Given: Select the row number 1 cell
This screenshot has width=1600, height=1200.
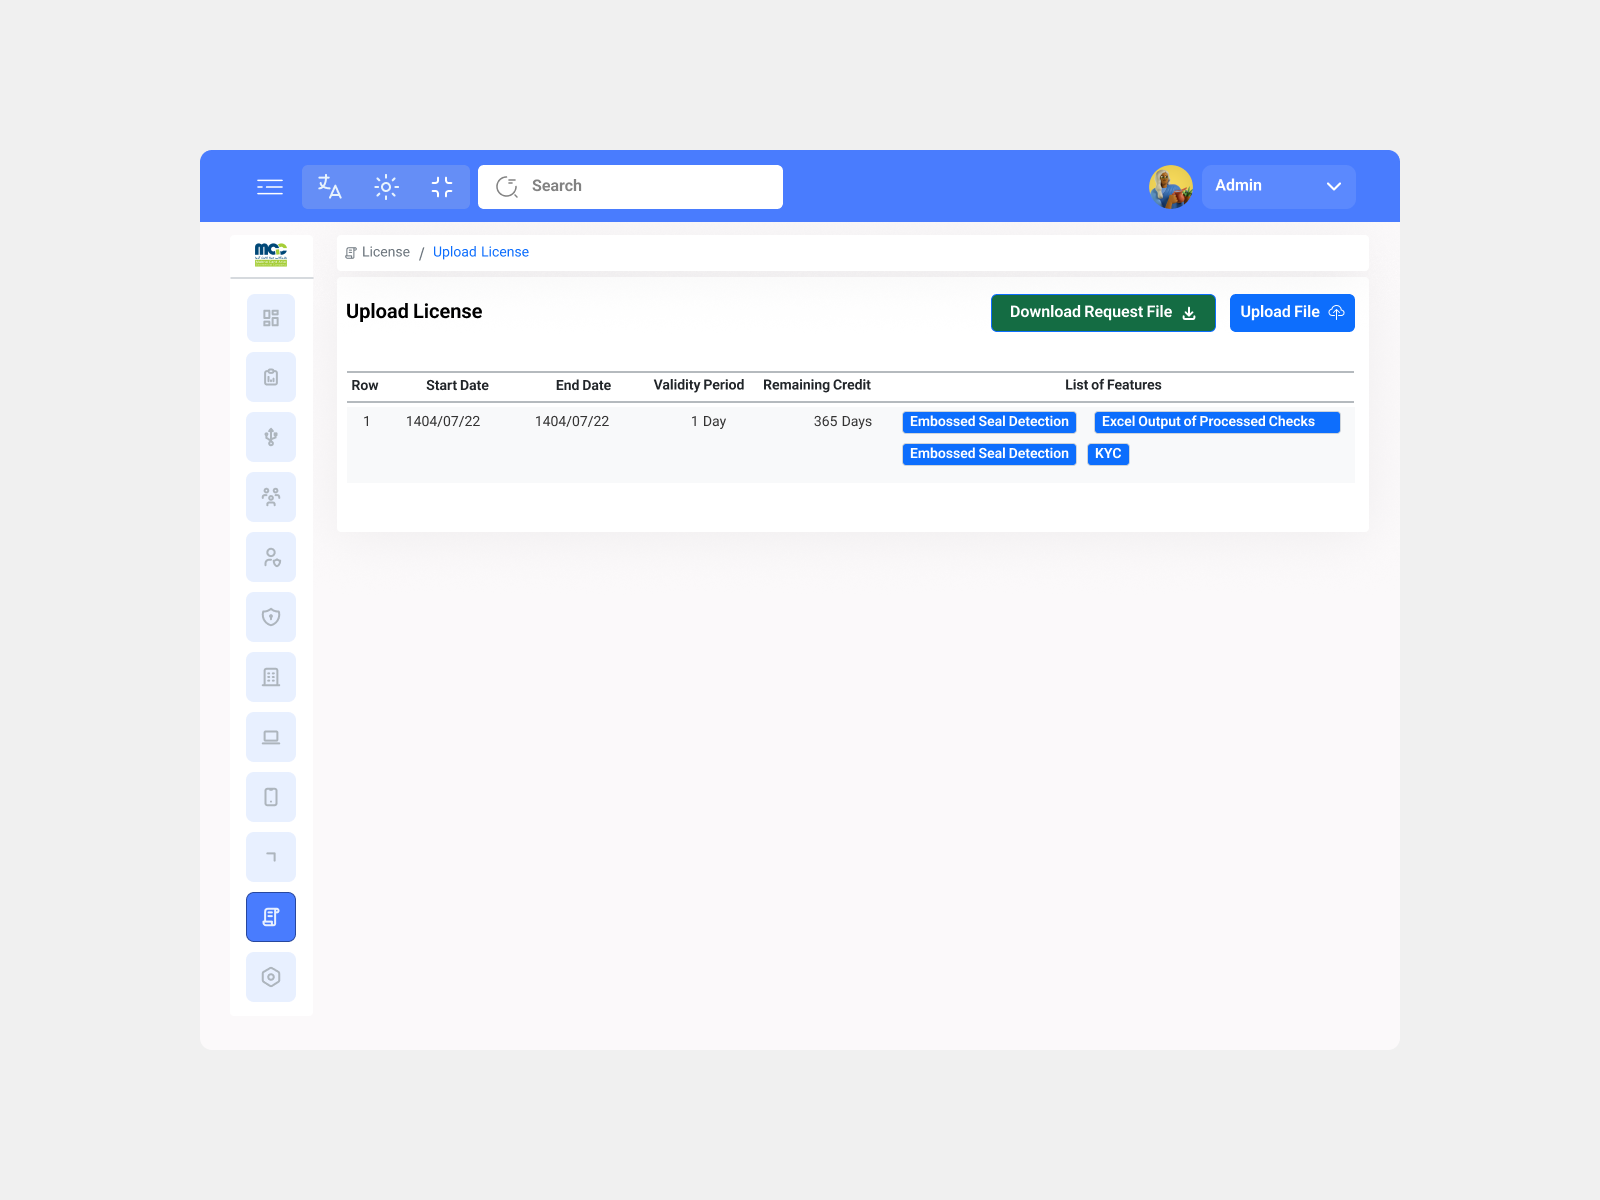Looking at the screenshot, I should 367,422.
